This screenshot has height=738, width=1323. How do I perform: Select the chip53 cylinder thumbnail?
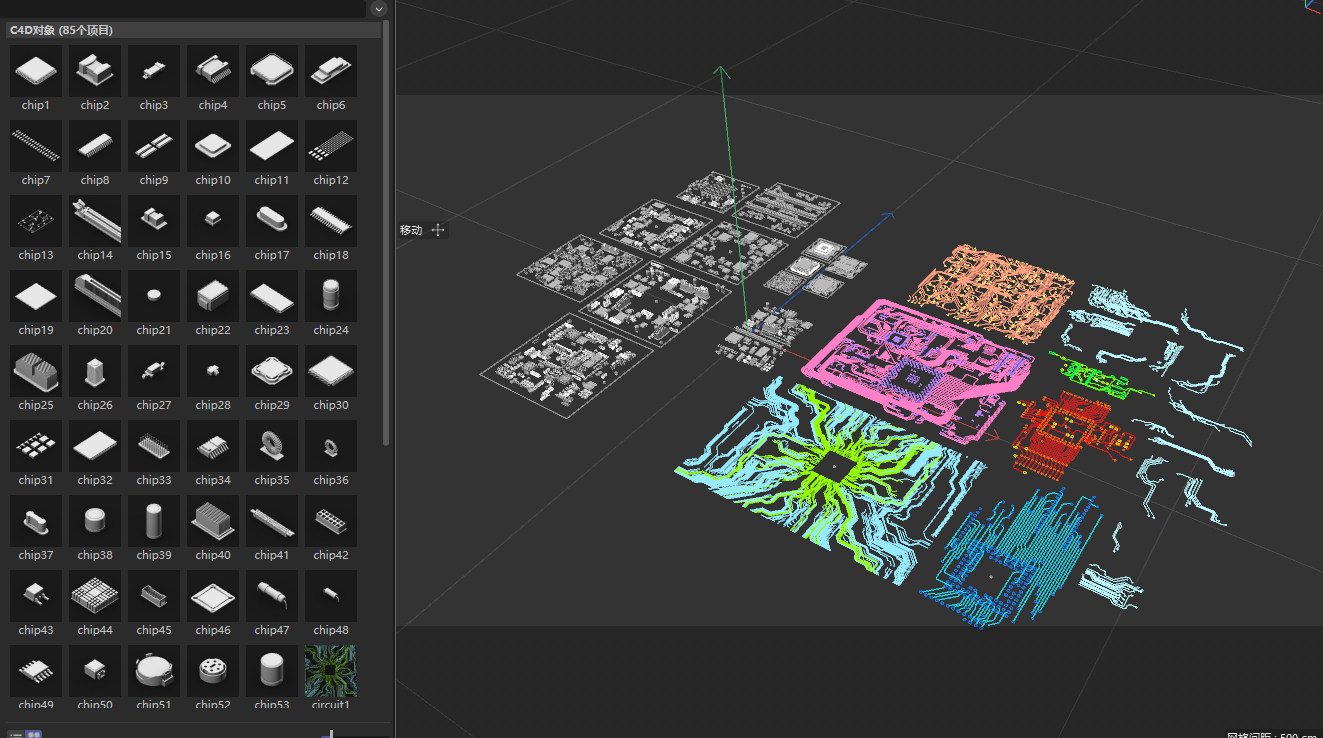tap(272, 671)
